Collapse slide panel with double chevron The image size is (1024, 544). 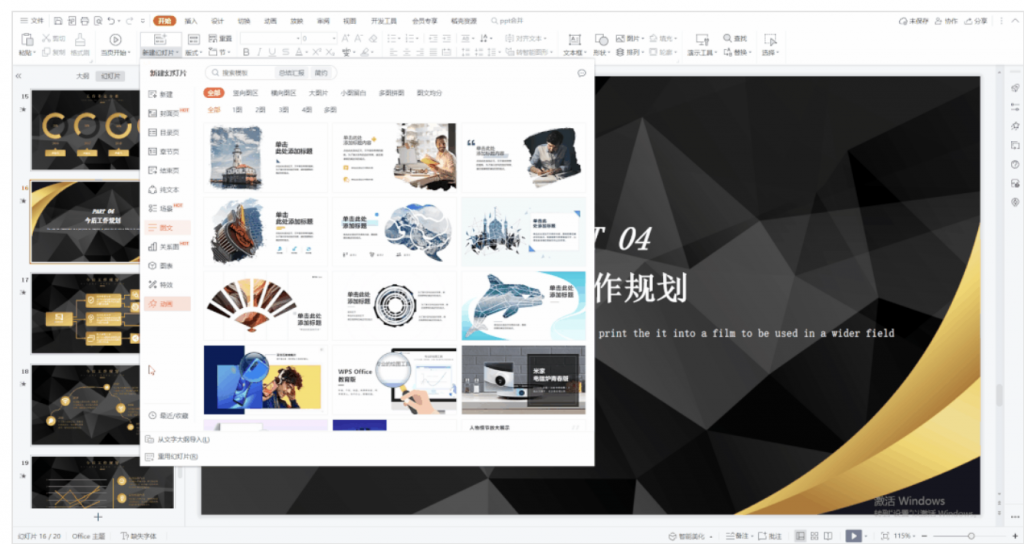pos(18,76)
